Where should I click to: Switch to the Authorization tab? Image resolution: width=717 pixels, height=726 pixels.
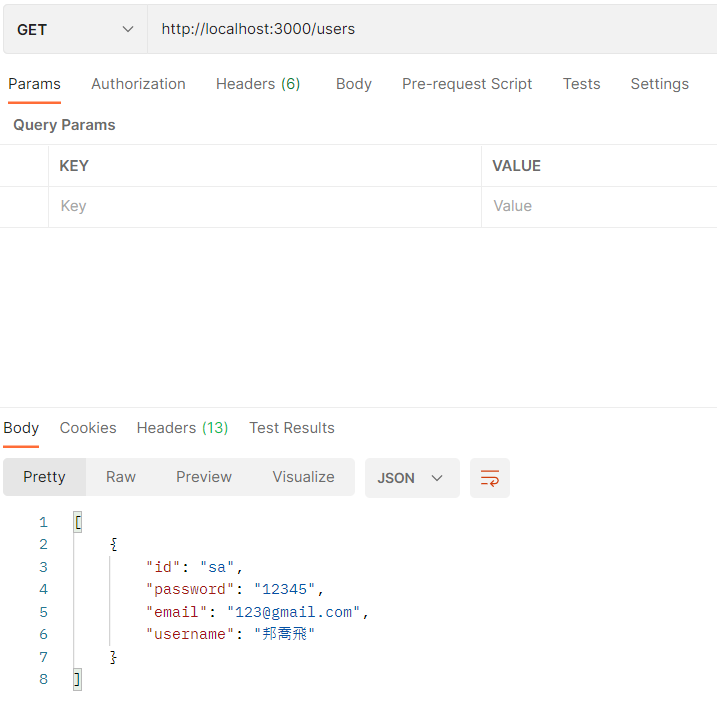tap(138, 84)
